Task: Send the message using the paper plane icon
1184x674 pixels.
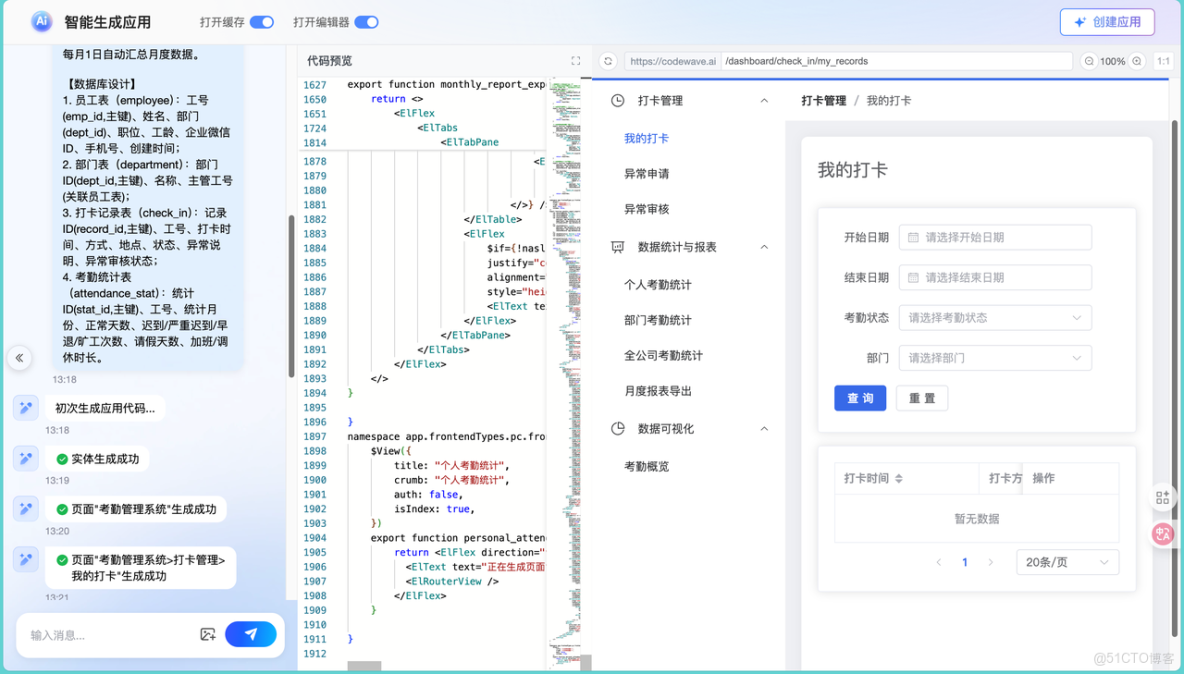Action: click(x=251, y=634)
